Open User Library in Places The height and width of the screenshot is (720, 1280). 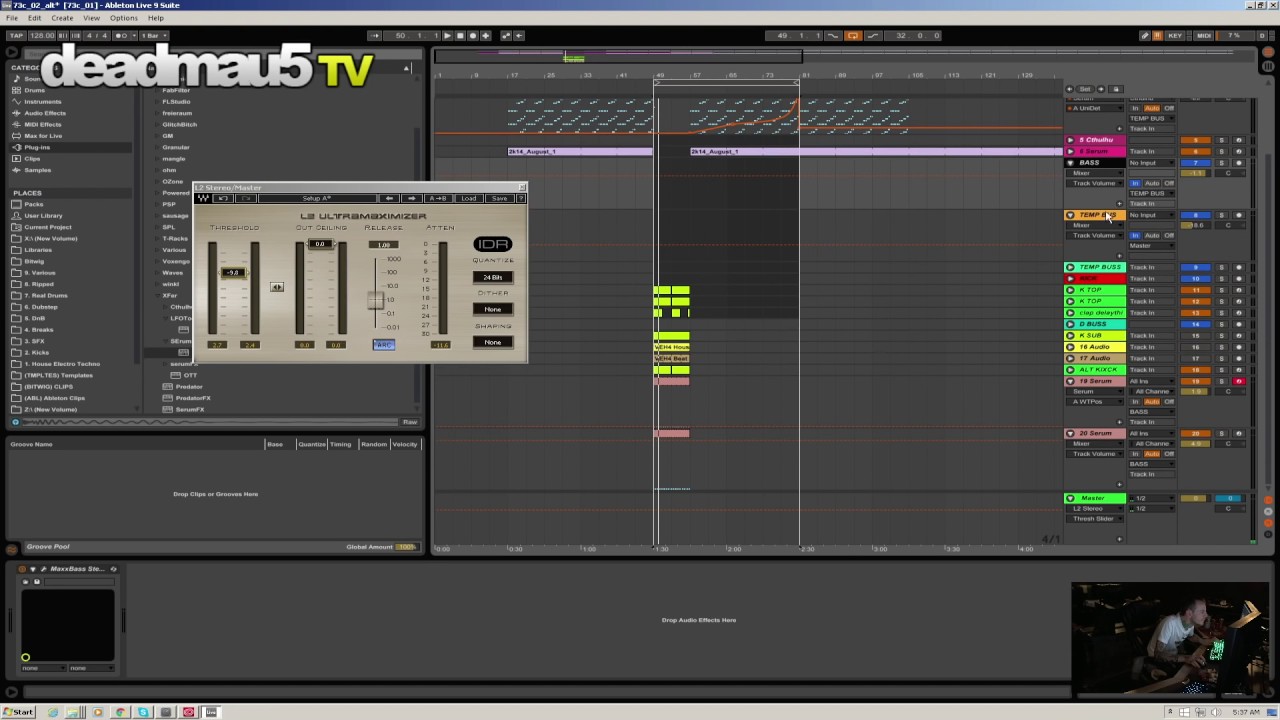tap(43, 215)
